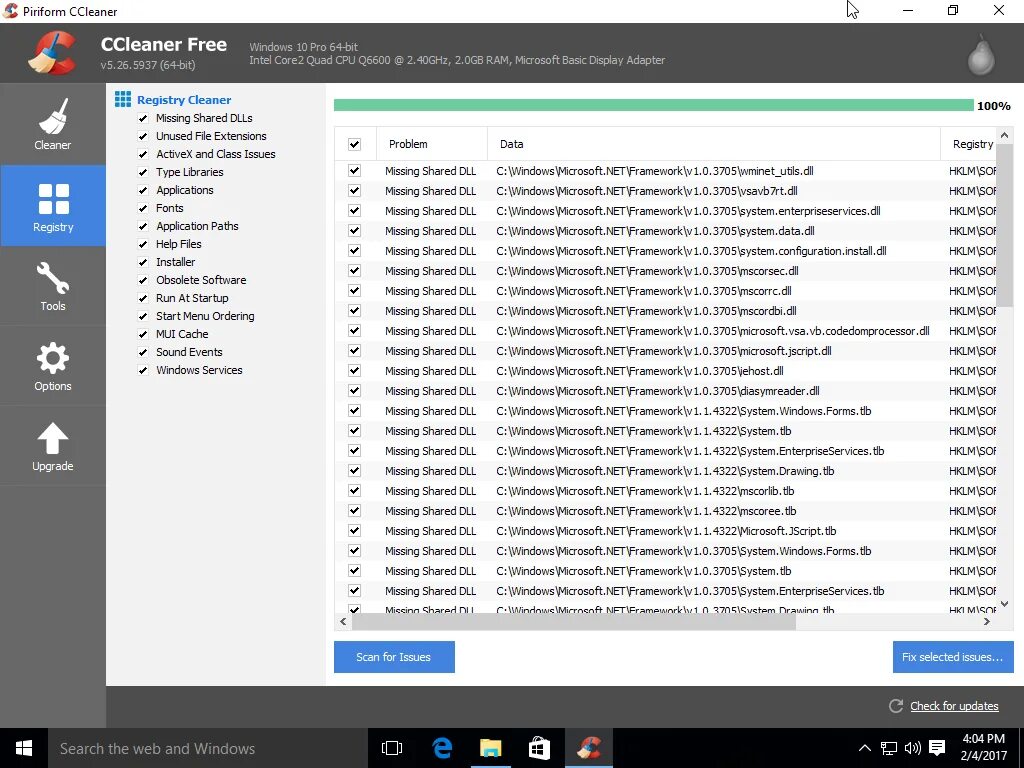Open the Windows Store taskbar icon
Screen dimensions: 1024x768
(x=539, y=748)
